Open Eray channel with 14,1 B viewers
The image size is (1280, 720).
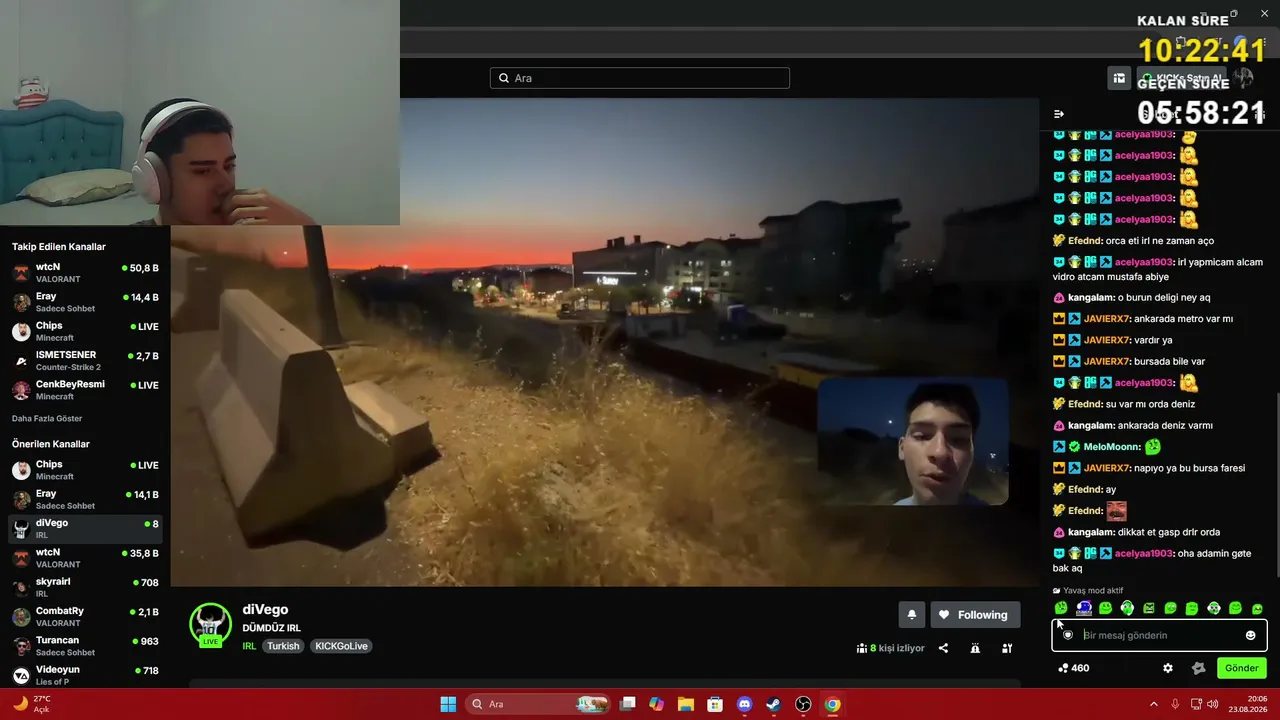pos(85,499)
